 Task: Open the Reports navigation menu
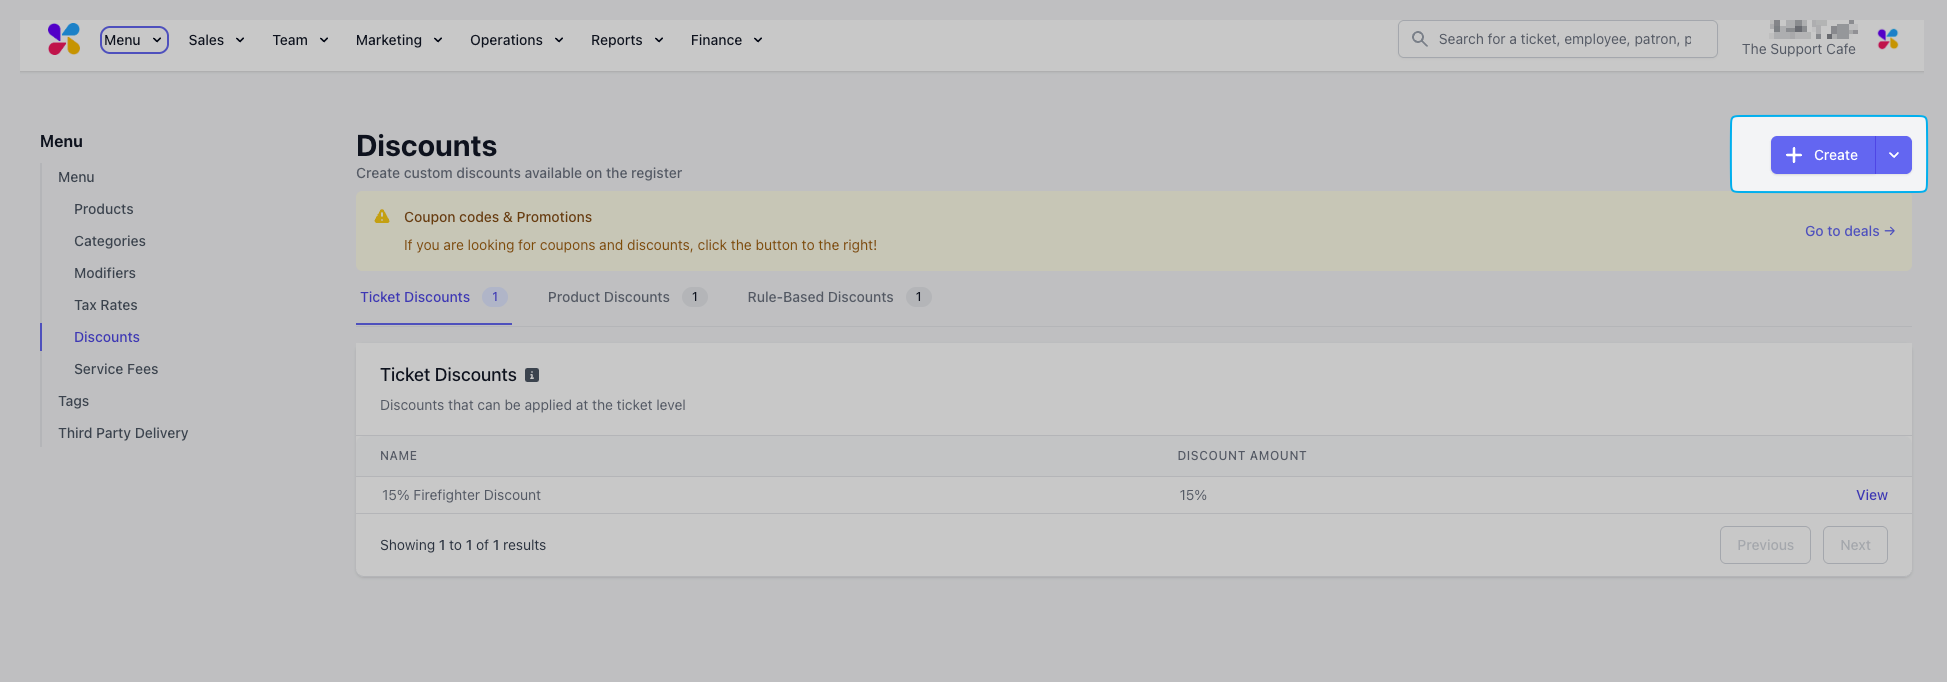(x=627, y=40)
